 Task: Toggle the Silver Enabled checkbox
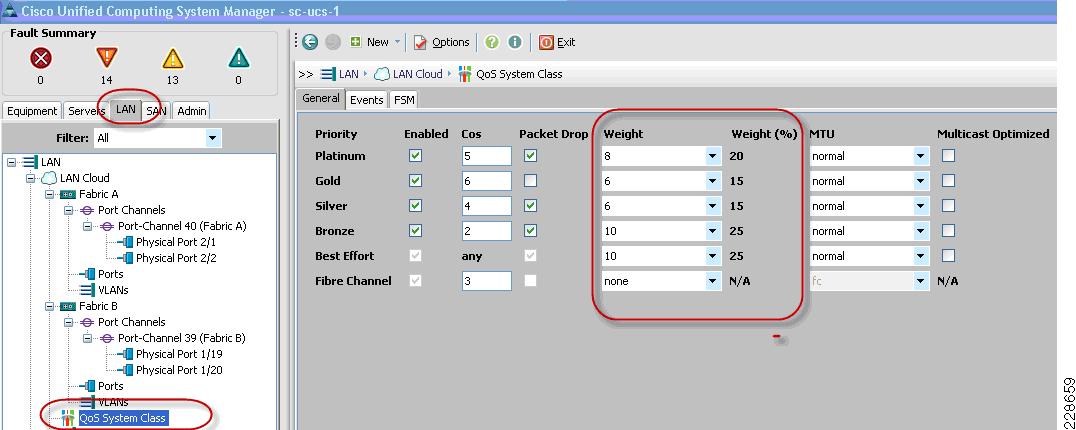415,206
